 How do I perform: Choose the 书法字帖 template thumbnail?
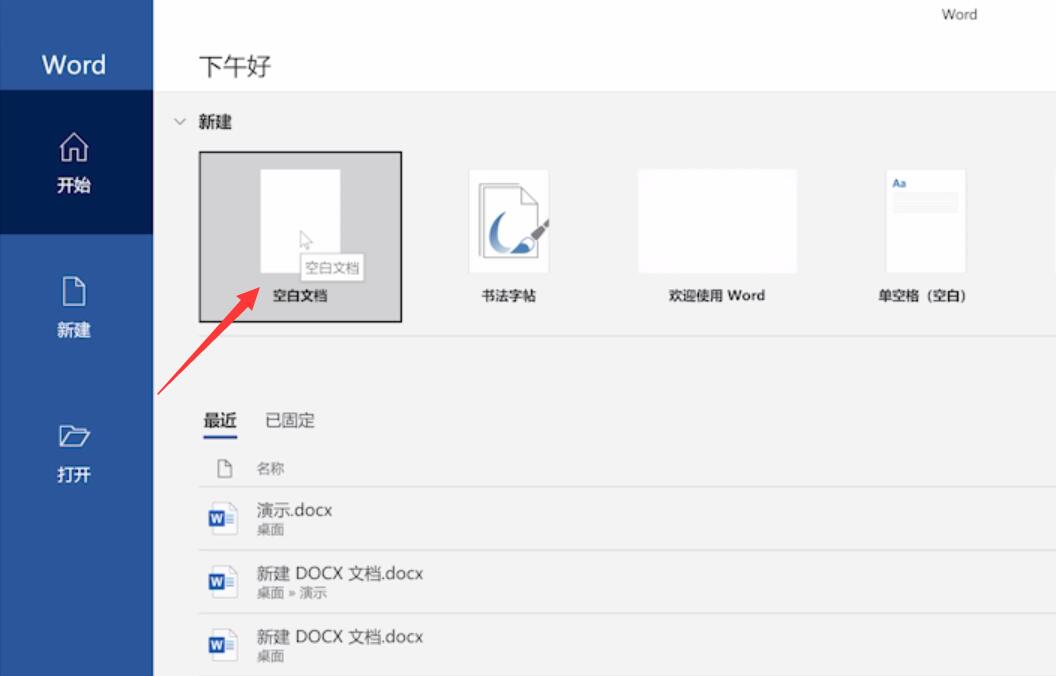(x=508, y=221)
